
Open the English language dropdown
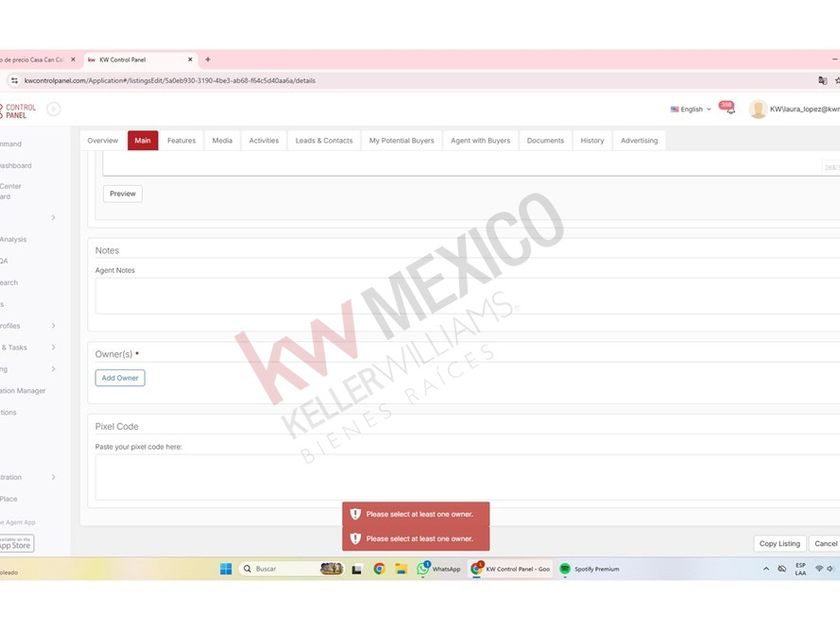click(x=691, y=109)
